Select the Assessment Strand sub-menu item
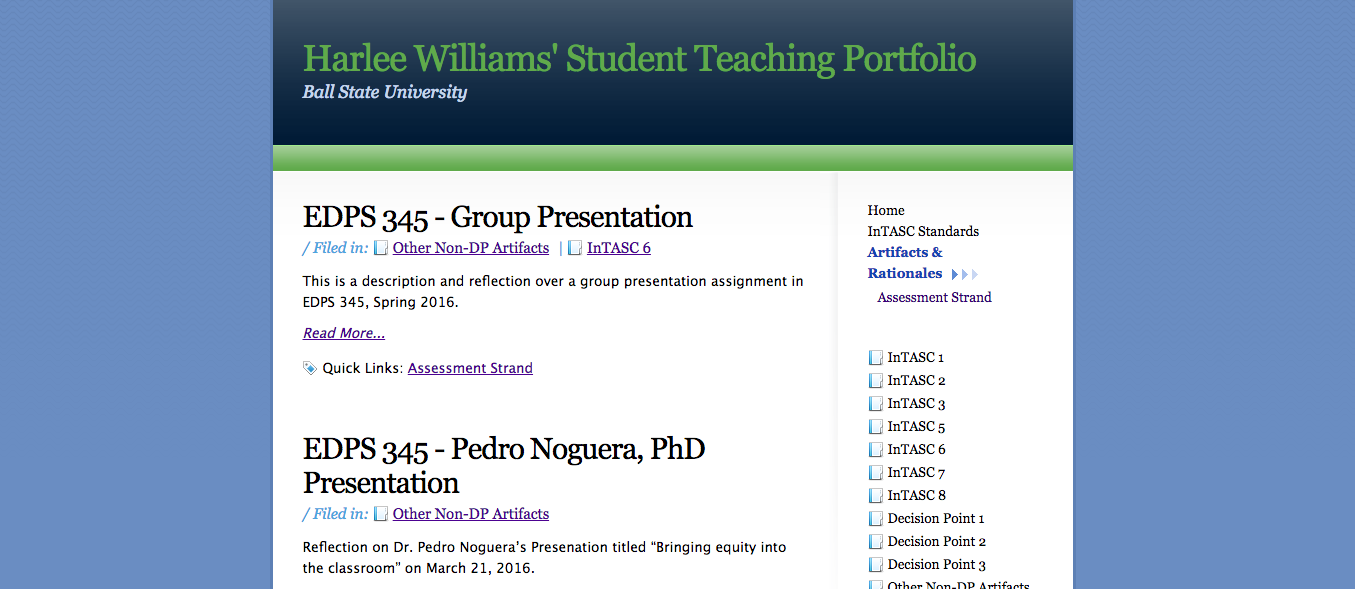This screenshot has height=589, width=1355. pos(934,297)
